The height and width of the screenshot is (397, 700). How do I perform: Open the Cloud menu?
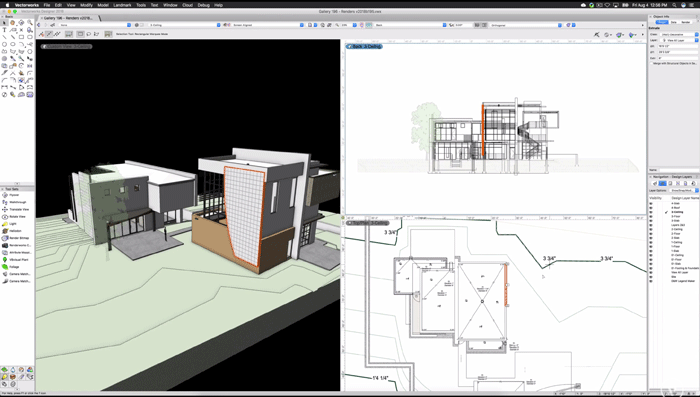[x=188, y=5]
